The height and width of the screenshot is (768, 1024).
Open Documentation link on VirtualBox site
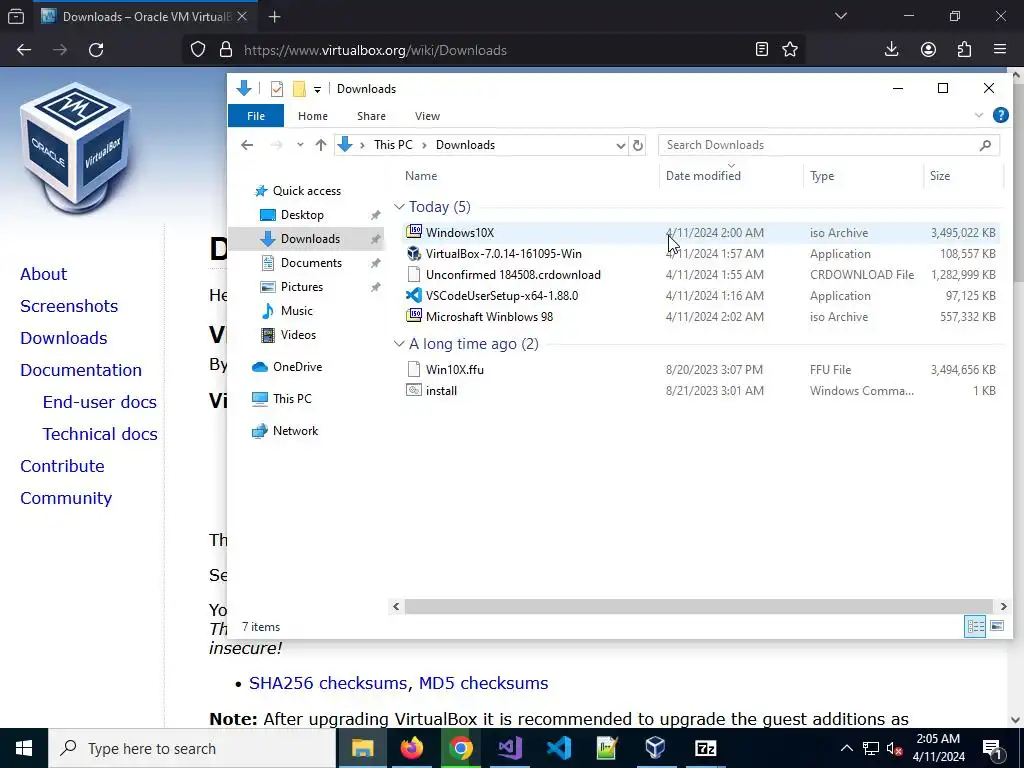(x=81, y=370)
